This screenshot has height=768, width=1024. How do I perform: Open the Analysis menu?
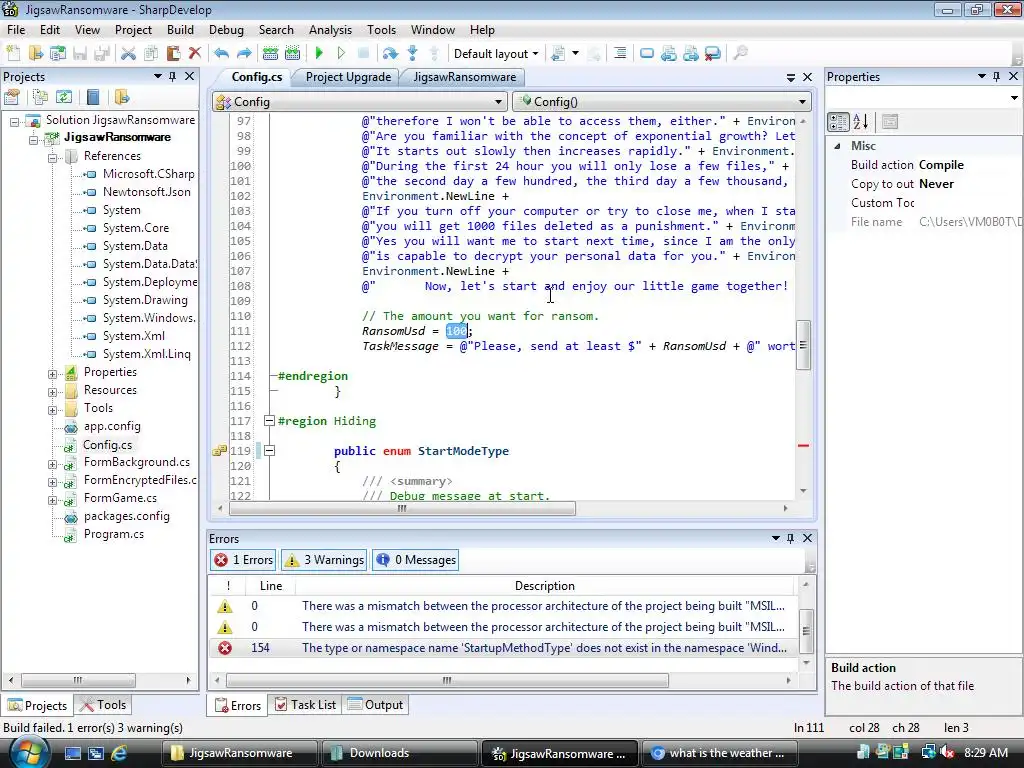pyautogui.click(x=330, y=30)
